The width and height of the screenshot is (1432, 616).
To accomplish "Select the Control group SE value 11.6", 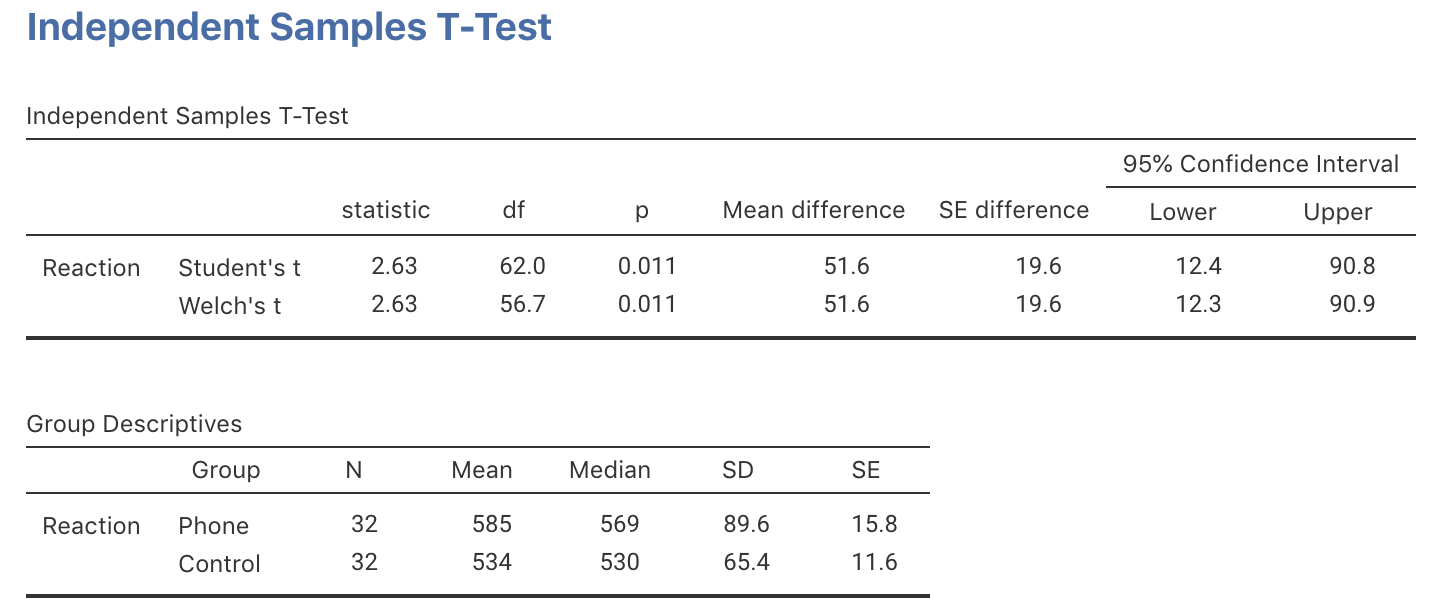I will 876,562.
